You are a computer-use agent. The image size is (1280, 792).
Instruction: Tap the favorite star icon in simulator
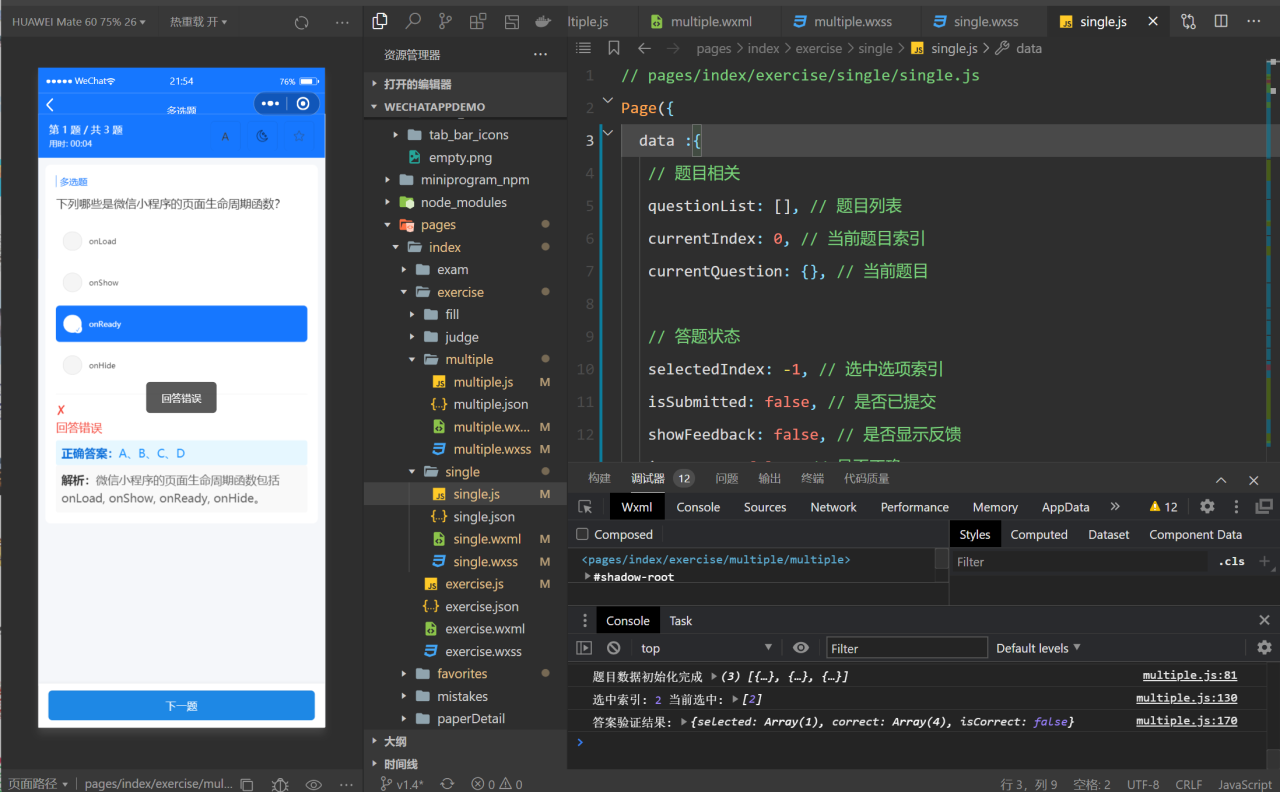point(298,136)
